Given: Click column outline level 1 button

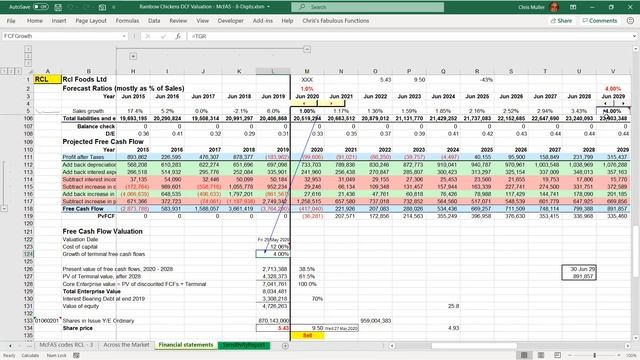Looking at the screenshot, I should pos(28,49).
